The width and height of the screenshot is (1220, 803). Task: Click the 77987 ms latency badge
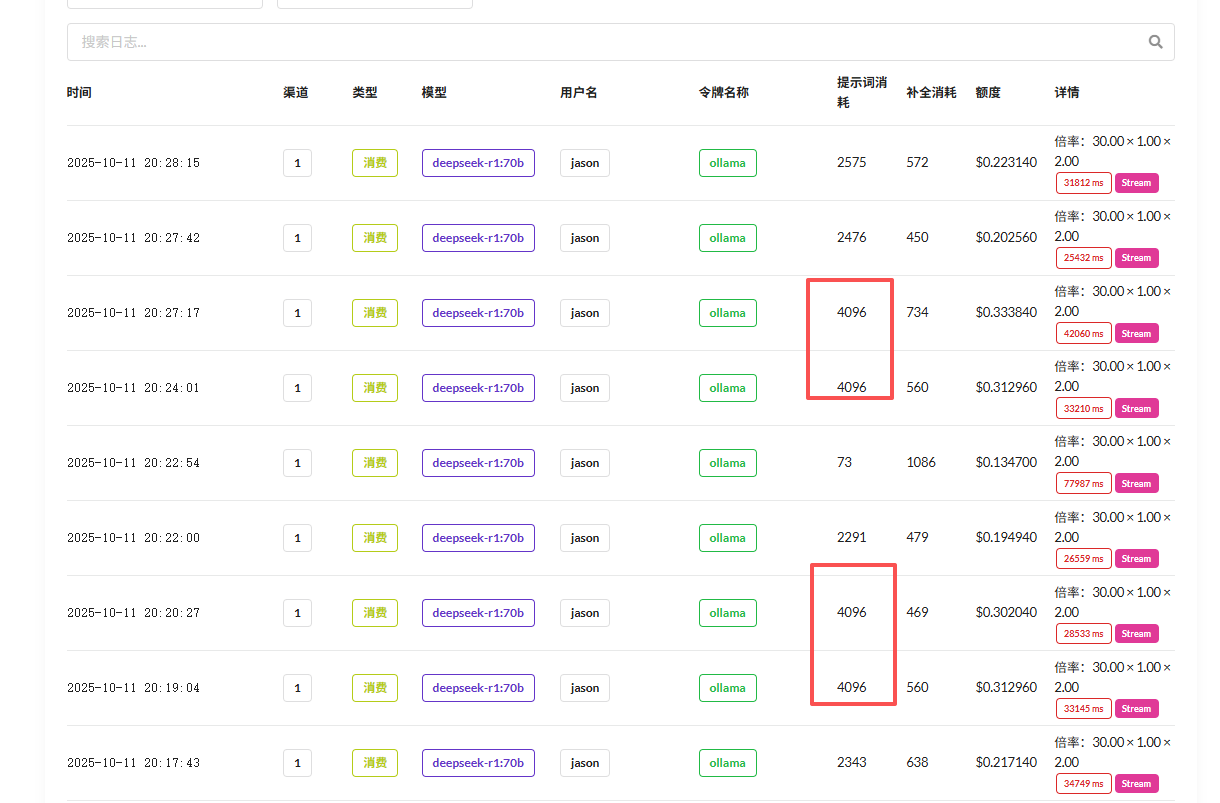(1083, 484)
